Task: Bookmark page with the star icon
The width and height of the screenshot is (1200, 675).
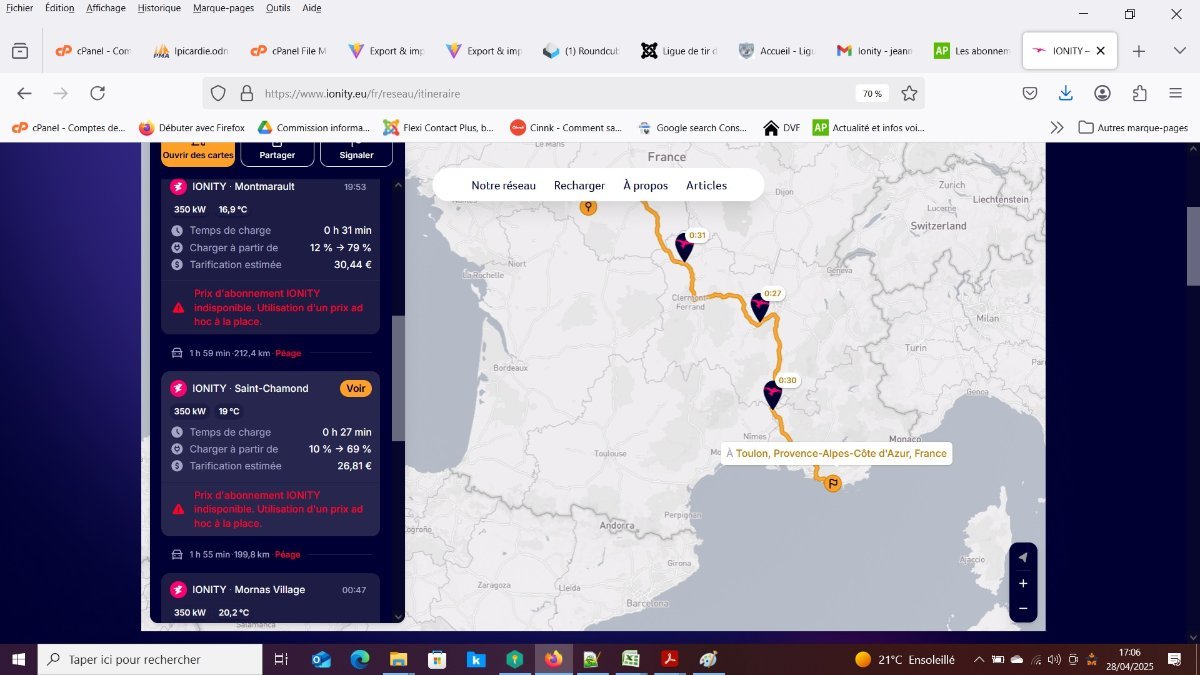Action: pyautogui.click(x=909, y=93)
